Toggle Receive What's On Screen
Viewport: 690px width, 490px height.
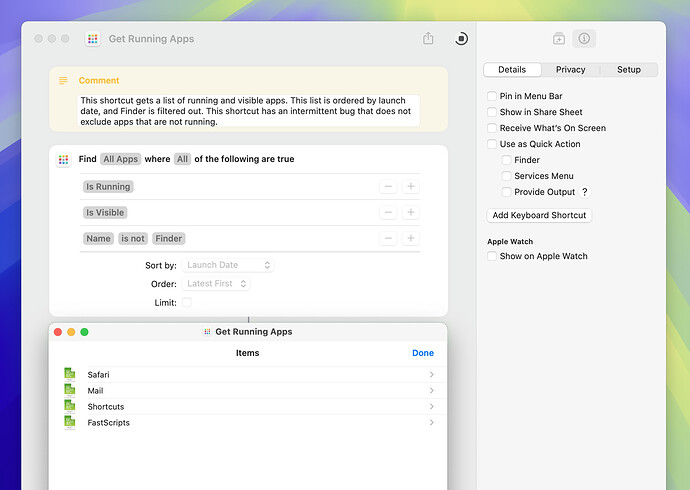[492, 128]
